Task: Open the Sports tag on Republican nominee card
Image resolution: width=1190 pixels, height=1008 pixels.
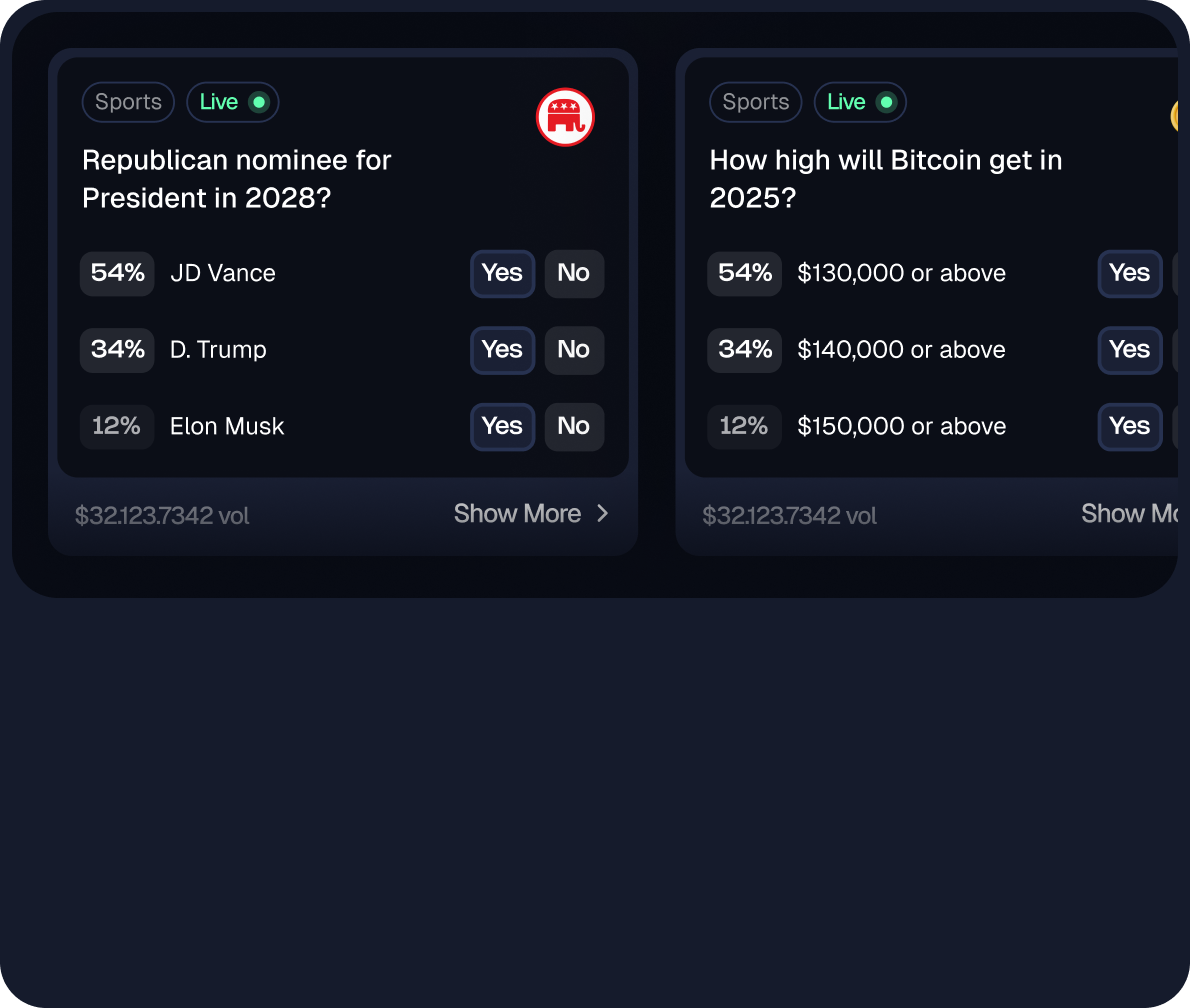Action: pos(128,102)
